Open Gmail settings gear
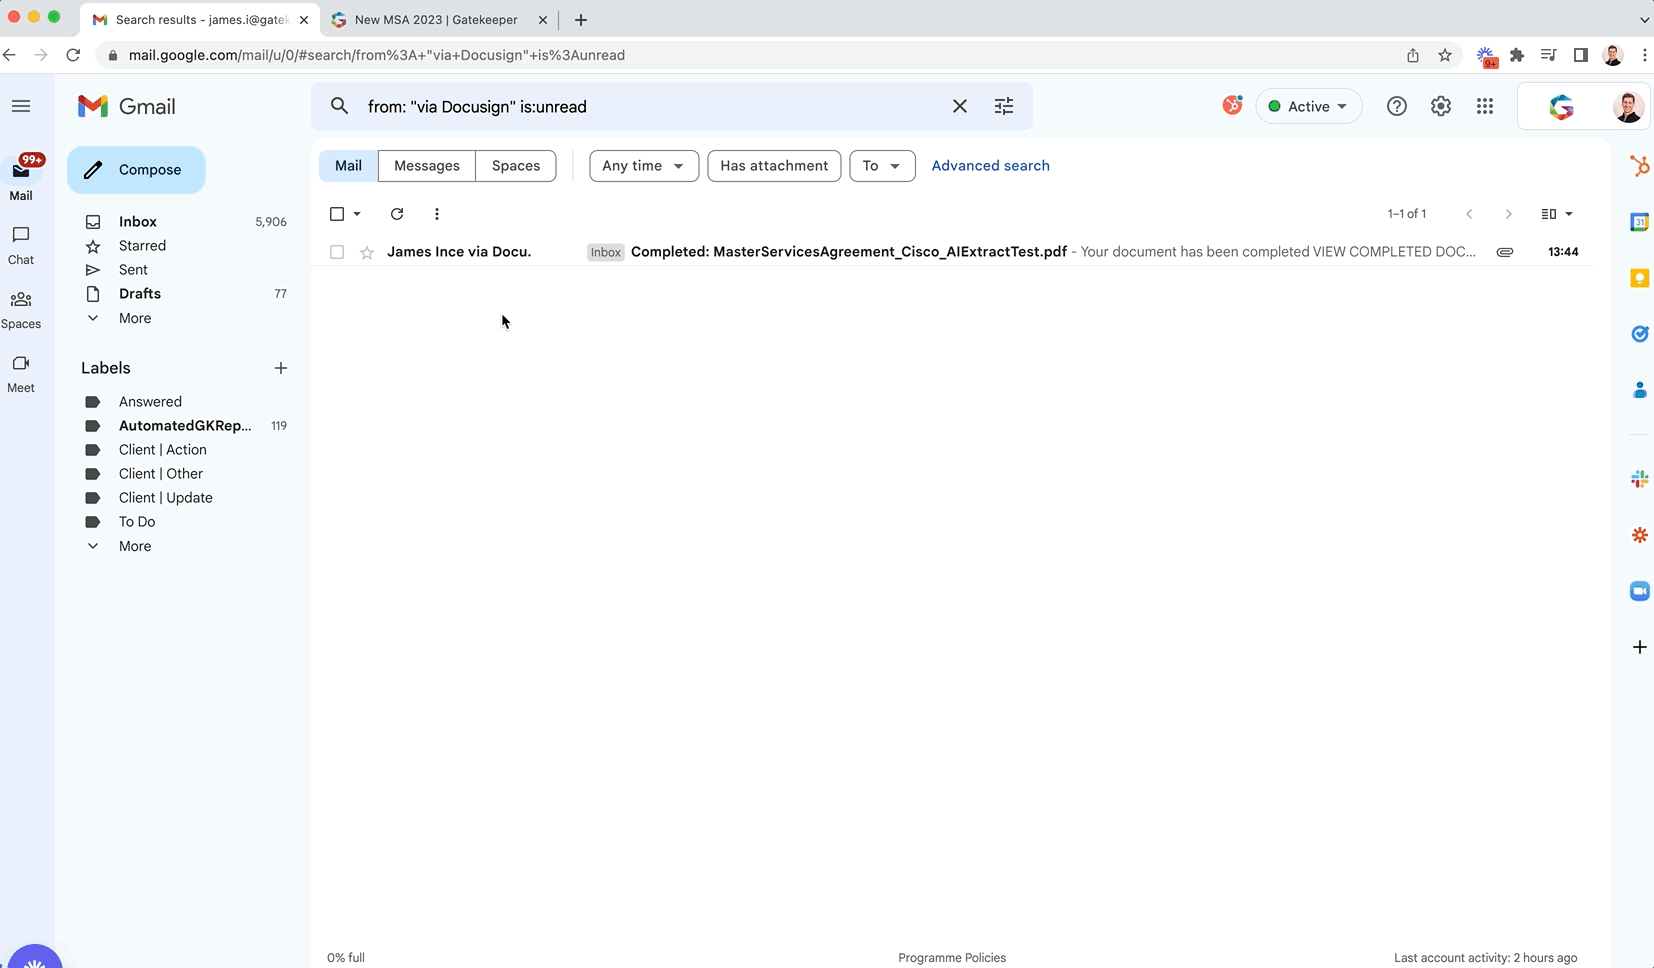Screen dimensions: 1654x968 point(1441,106)
